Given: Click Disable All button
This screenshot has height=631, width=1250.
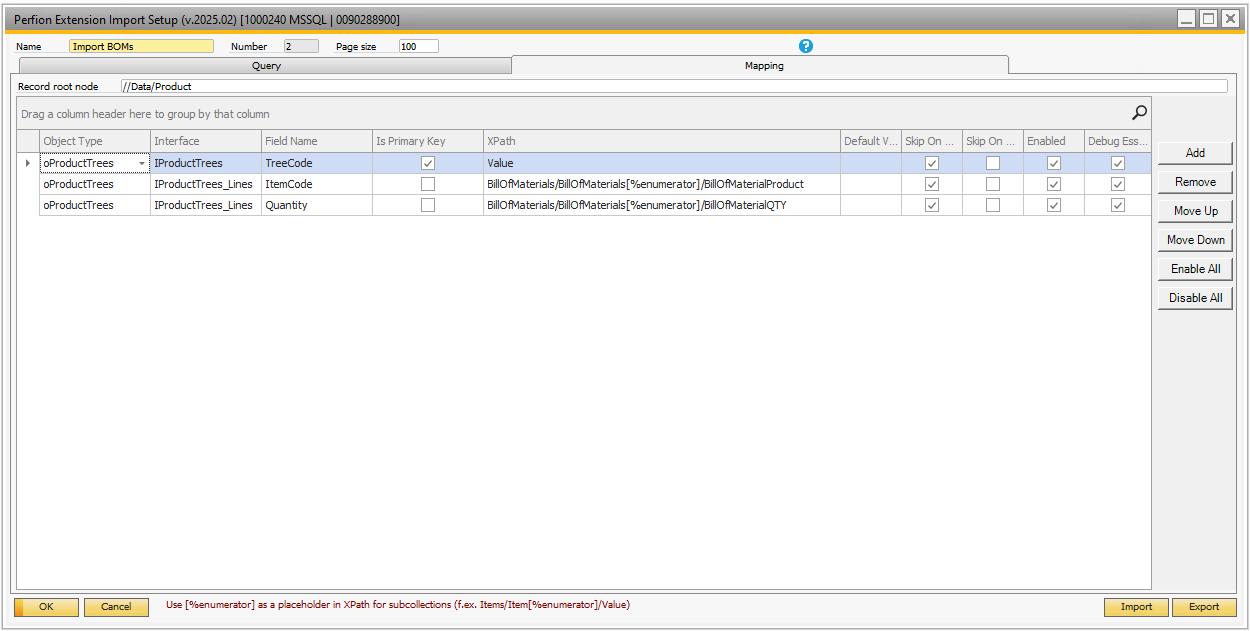Looking at the screenshot, I should click(x=1195, y=298).
